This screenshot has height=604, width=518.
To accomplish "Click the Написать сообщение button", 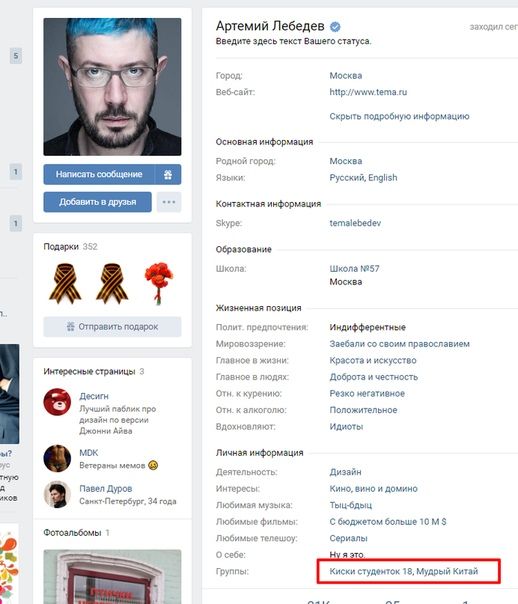I will (99, 174).
